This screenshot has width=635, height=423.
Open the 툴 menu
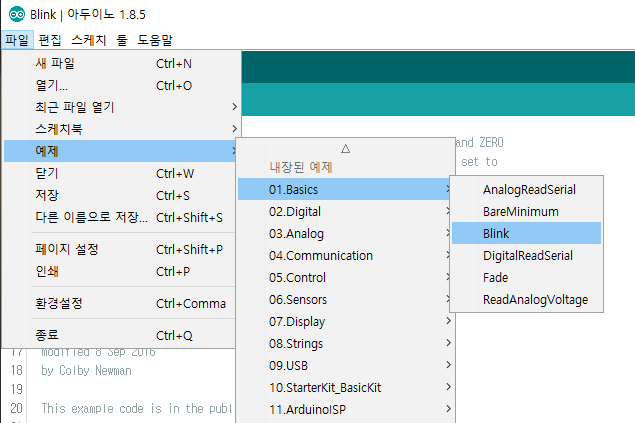(122, 40)
